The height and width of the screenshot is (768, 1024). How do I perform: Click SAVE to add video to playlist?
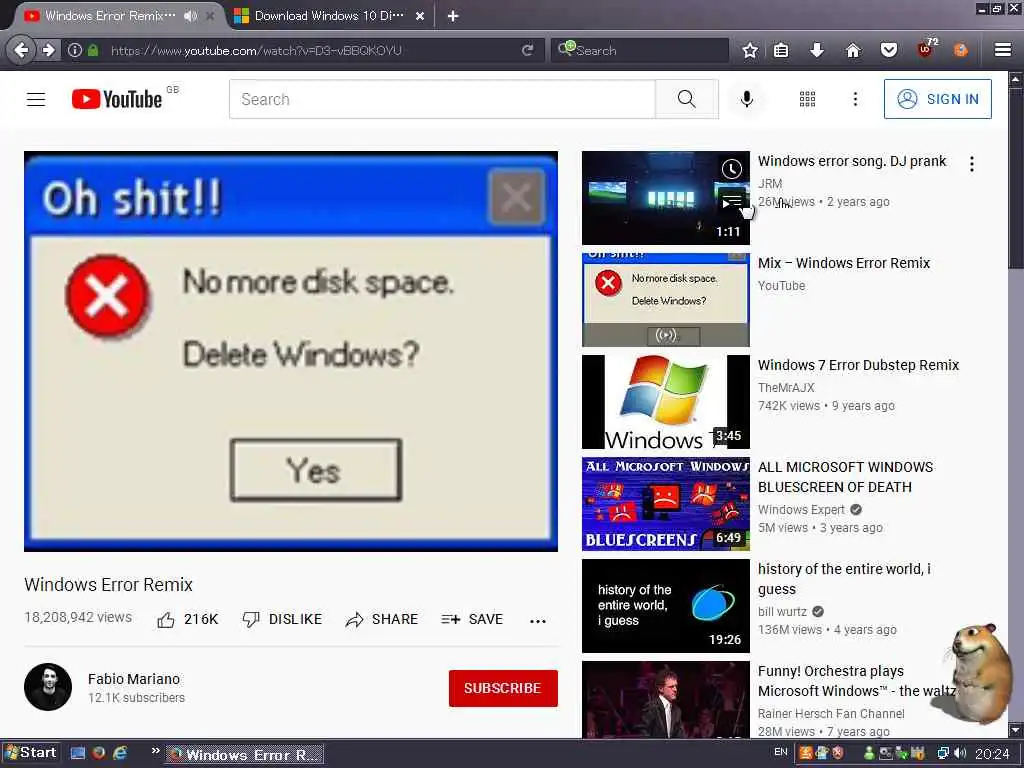tap(472, 619)
